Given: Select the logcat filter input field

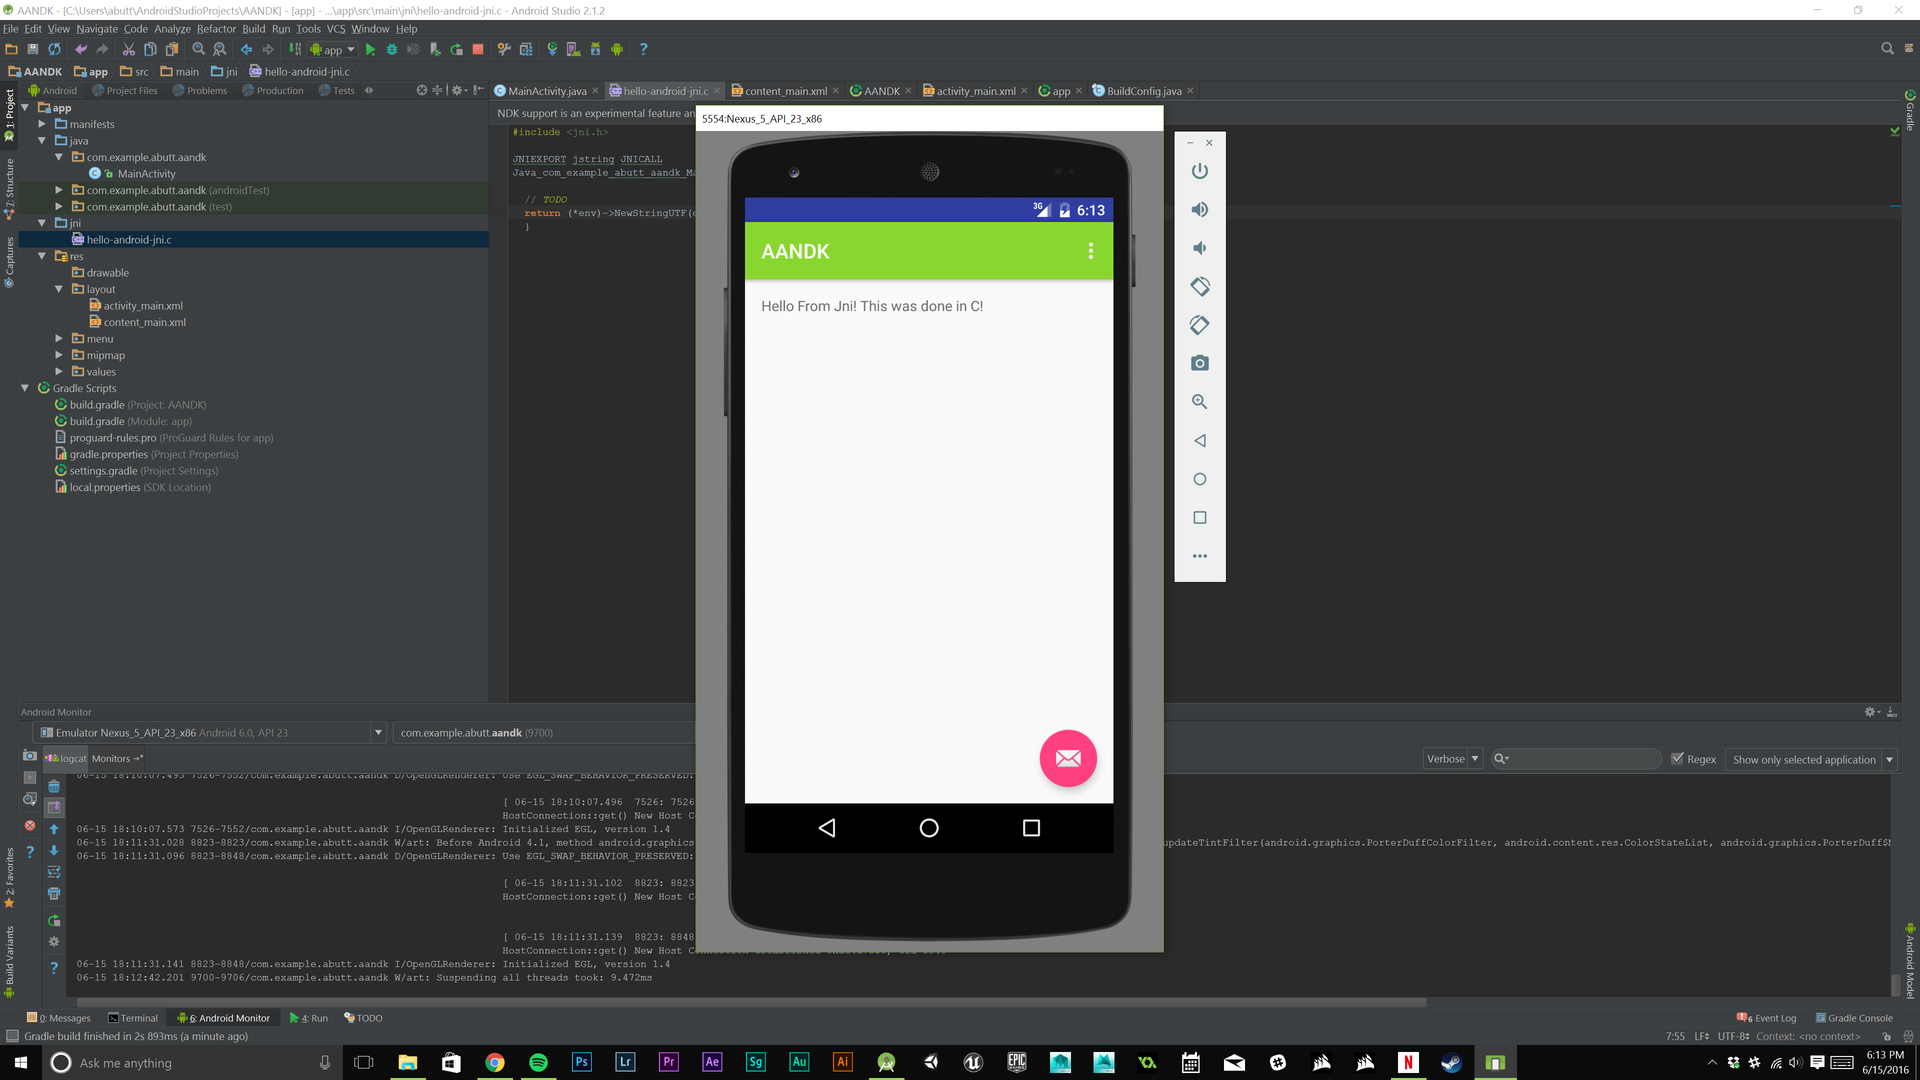Looking at the screenshot, I should click(1576, 758).
